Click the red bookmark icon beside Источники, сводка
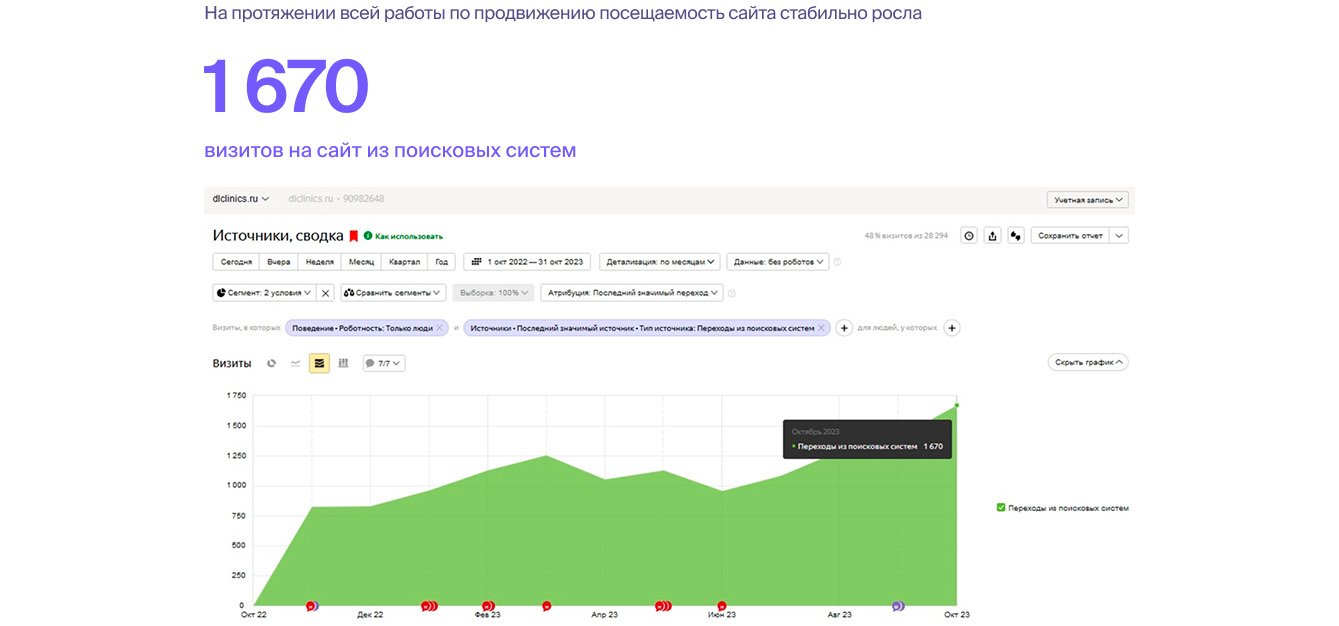 (353, 236)
